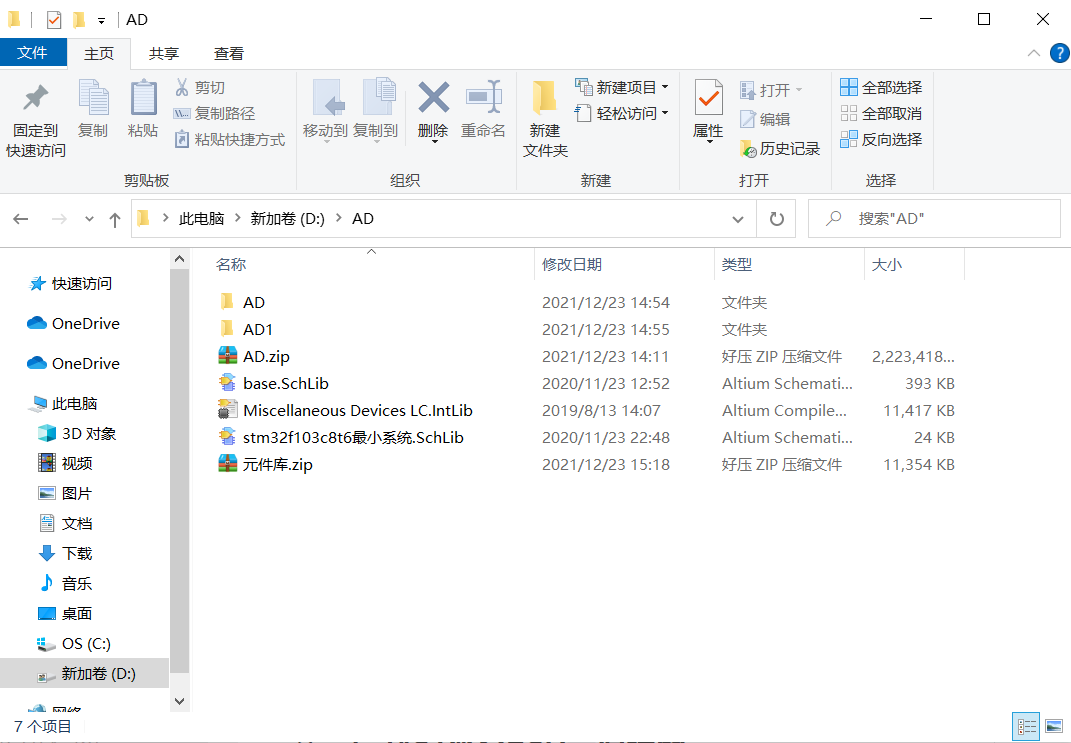Open the New Item (新建项目) dropdown
Screen dimensions: 1071x743
(622, 87)
